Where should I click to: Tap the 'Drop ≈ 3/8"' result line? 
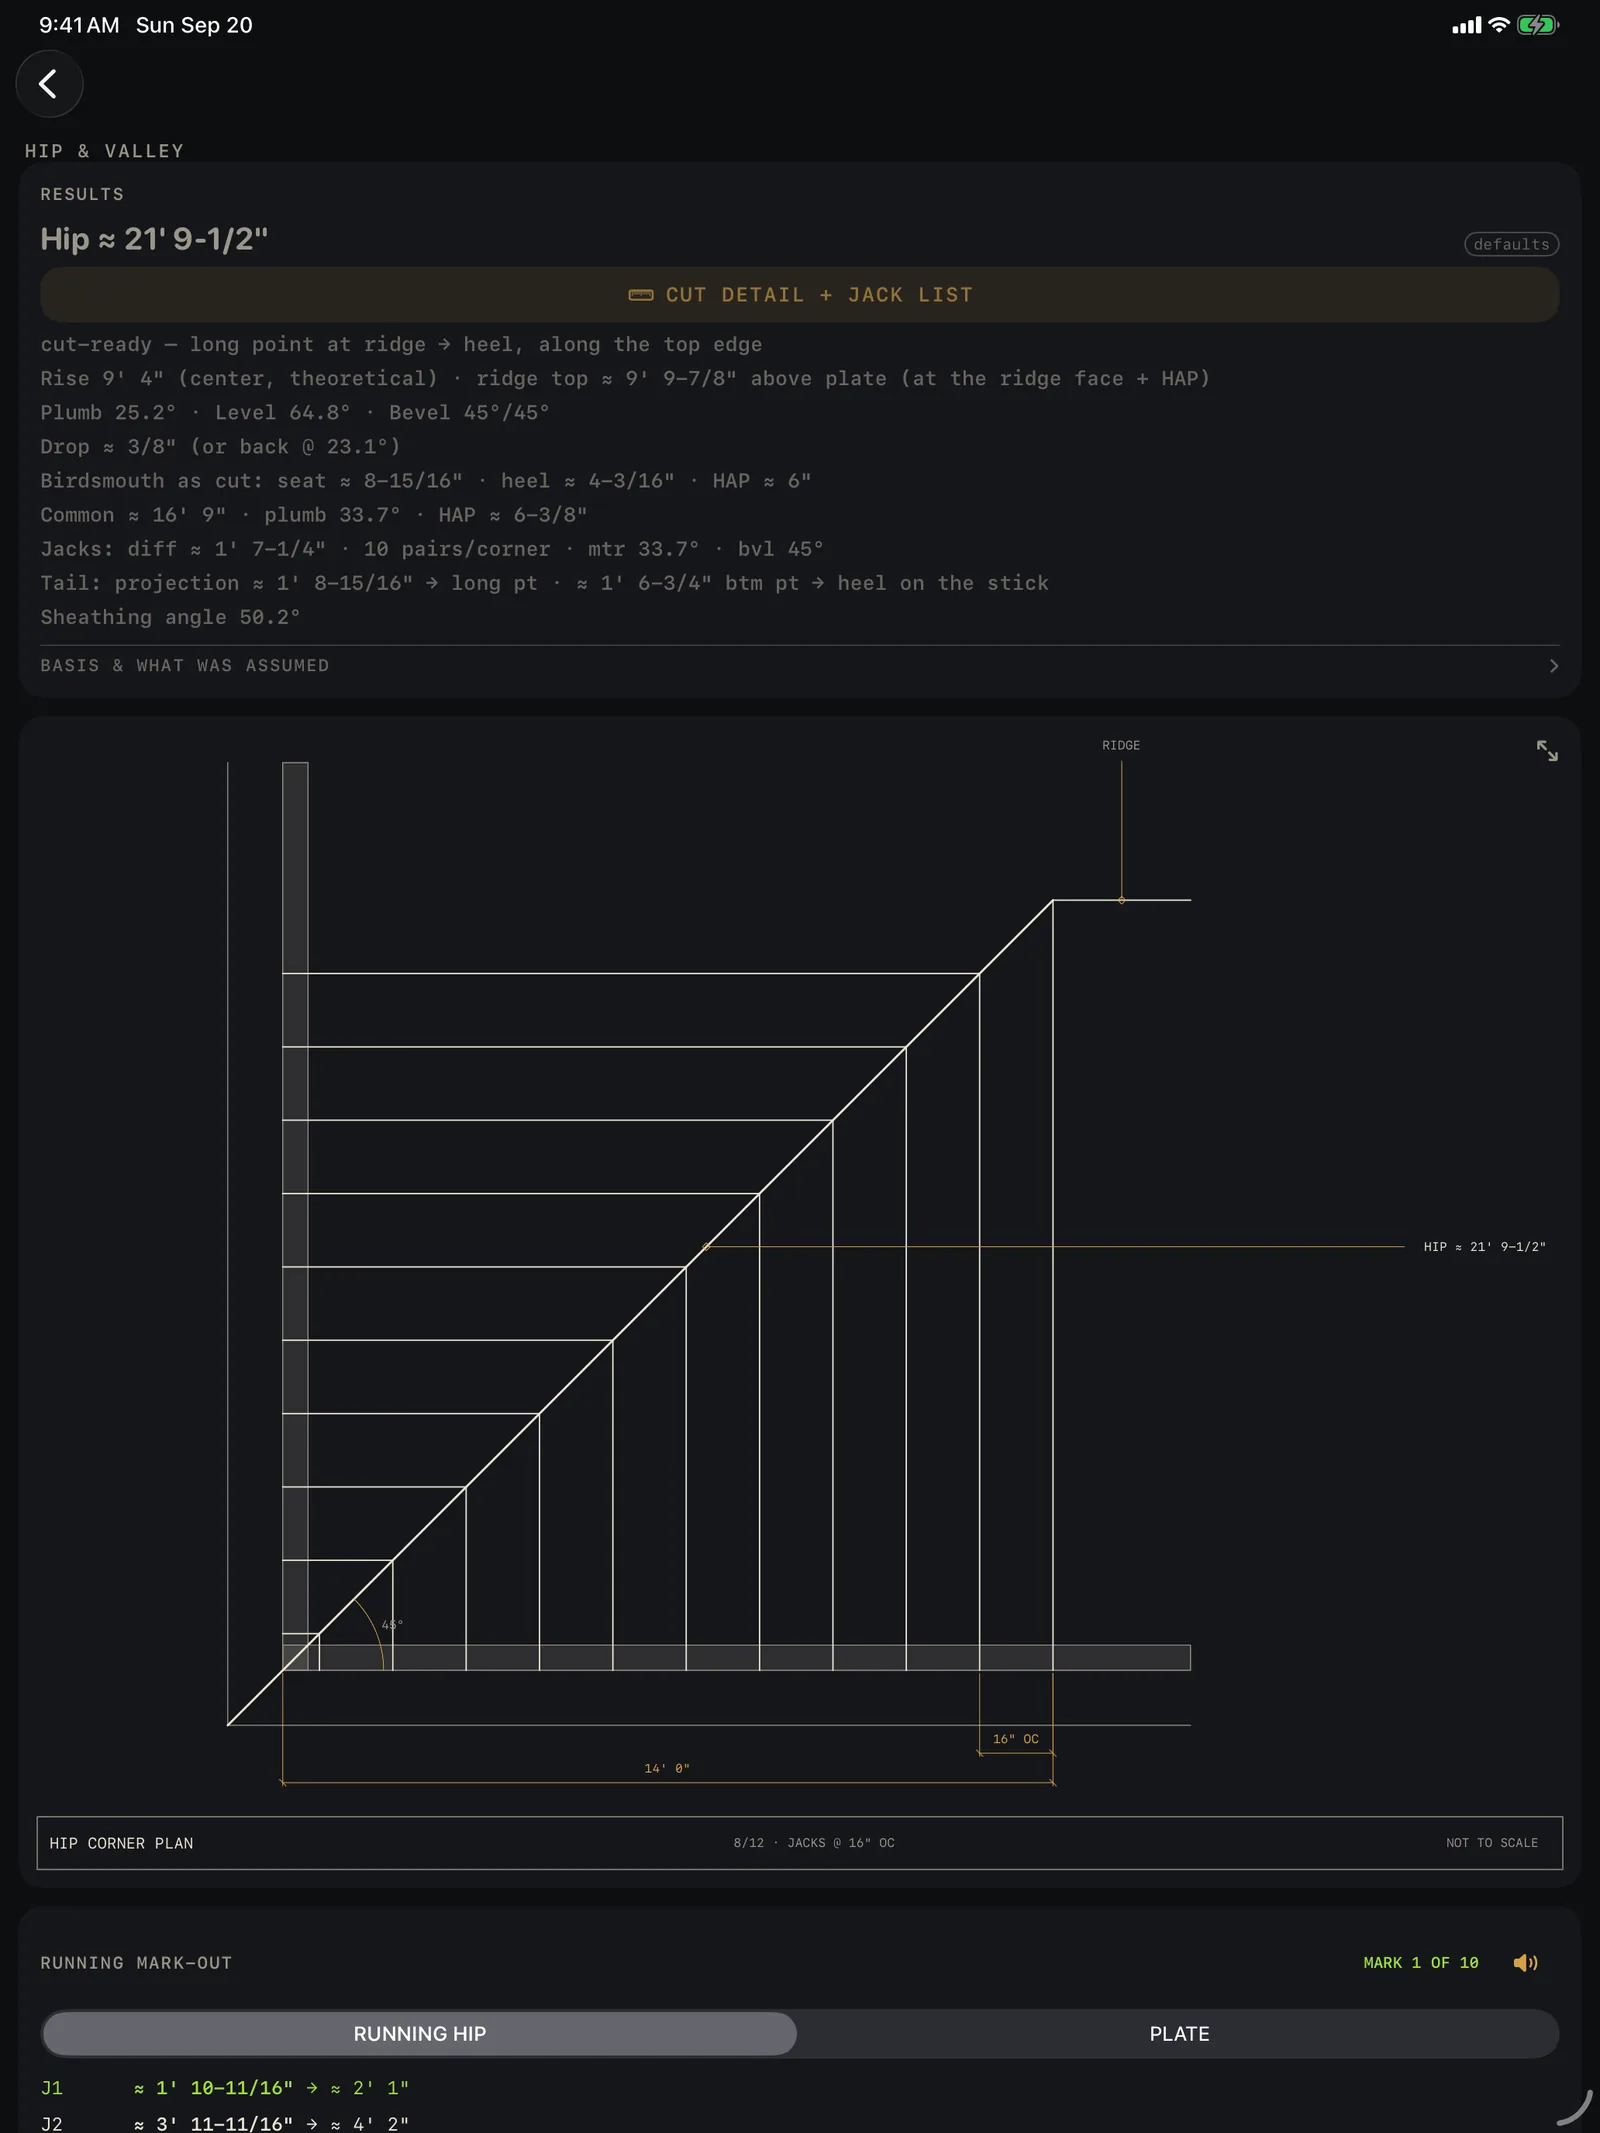tap(220, 446)
